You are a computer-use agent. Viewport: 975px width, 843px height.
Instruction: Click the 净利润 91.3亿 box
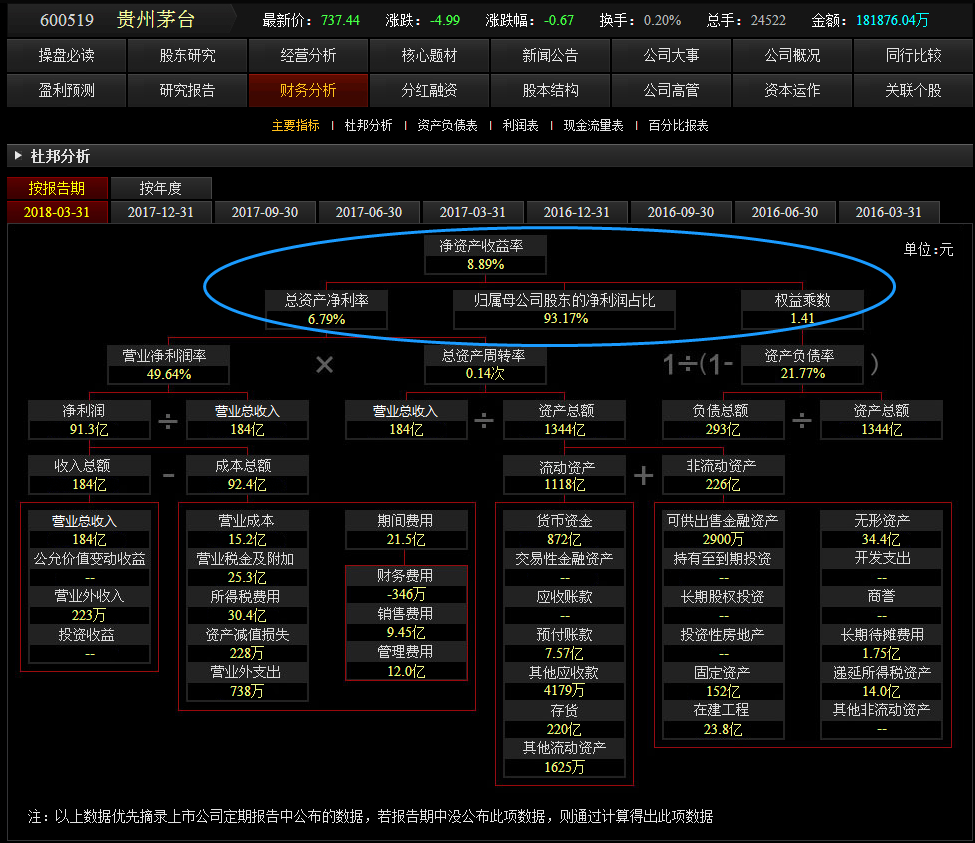[89, 420]
